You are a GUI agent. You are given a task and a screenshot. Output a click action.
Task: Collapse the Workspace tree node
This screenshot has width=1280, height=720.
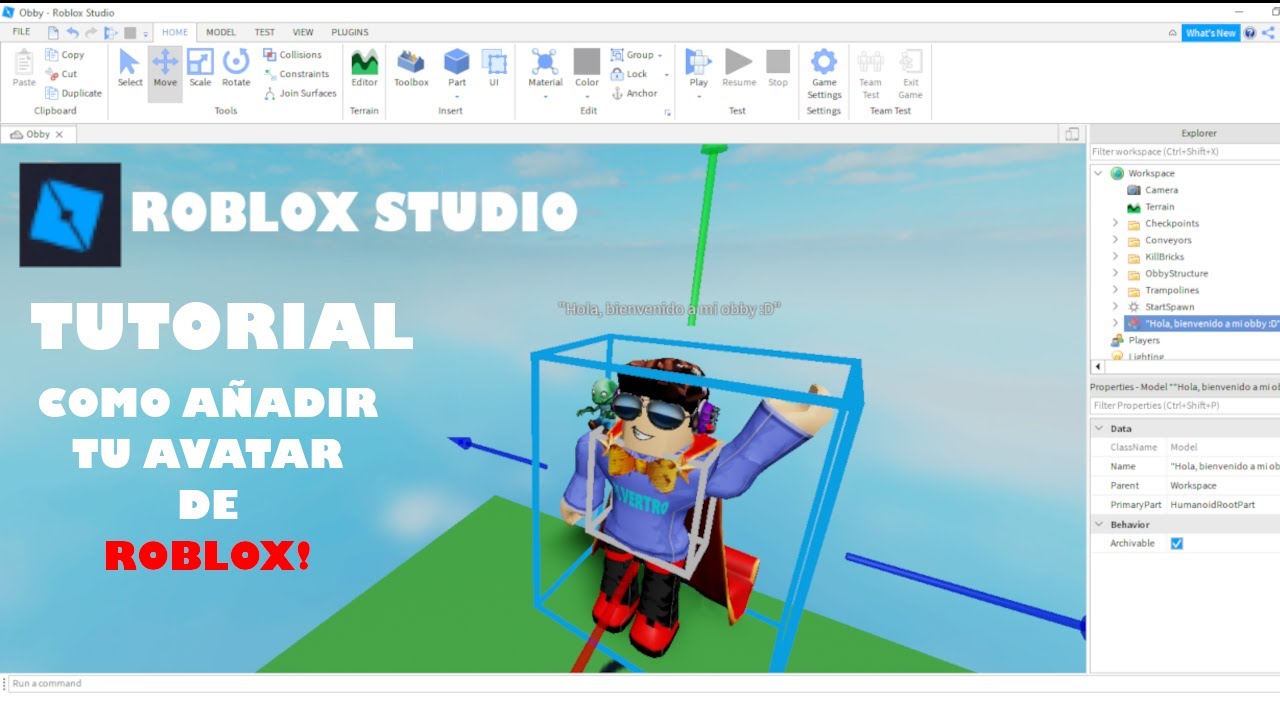(x=1099, y=173)
